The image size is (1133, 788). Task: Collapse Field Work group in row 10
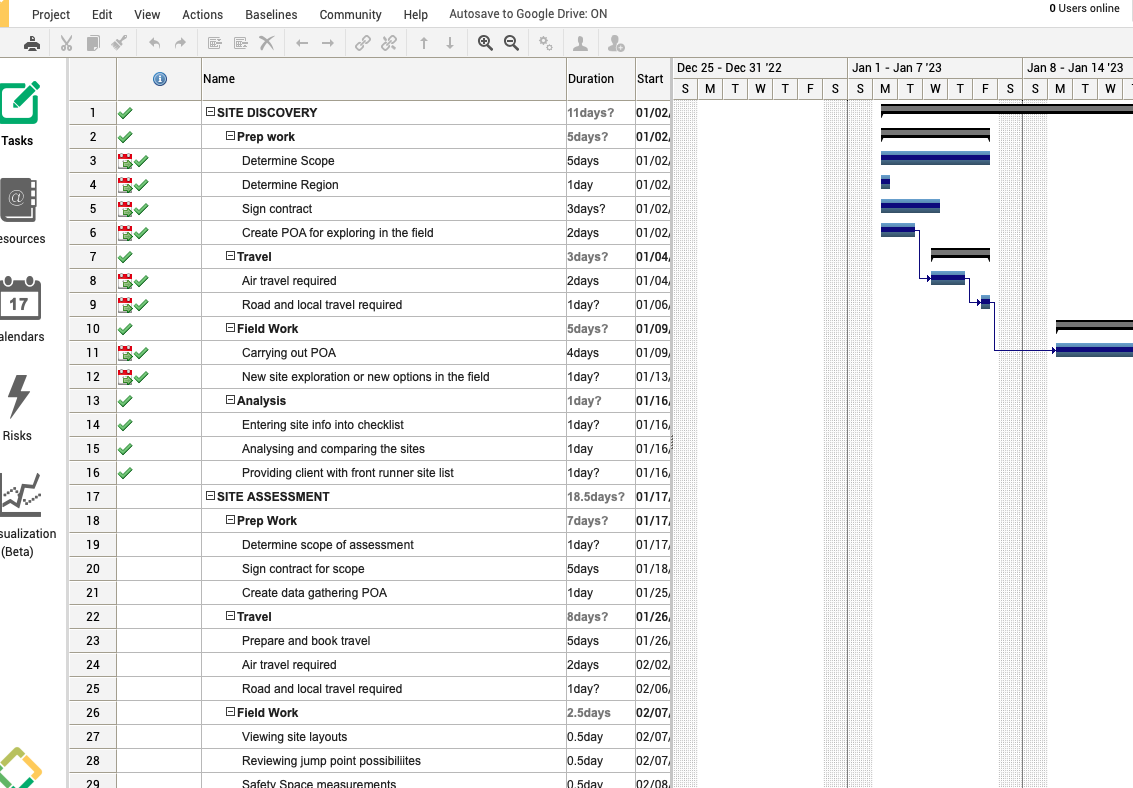click(x=231, y=328)
